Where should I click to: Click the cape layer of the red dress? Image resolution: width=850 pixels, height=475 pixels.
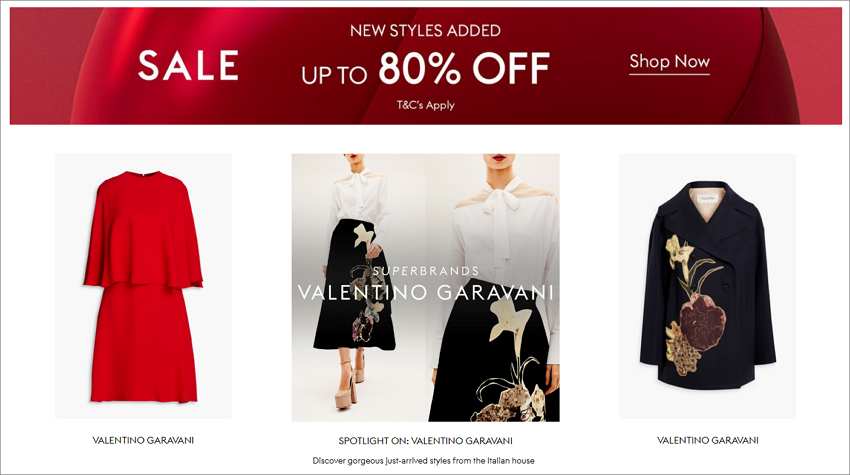coord(143,230)
